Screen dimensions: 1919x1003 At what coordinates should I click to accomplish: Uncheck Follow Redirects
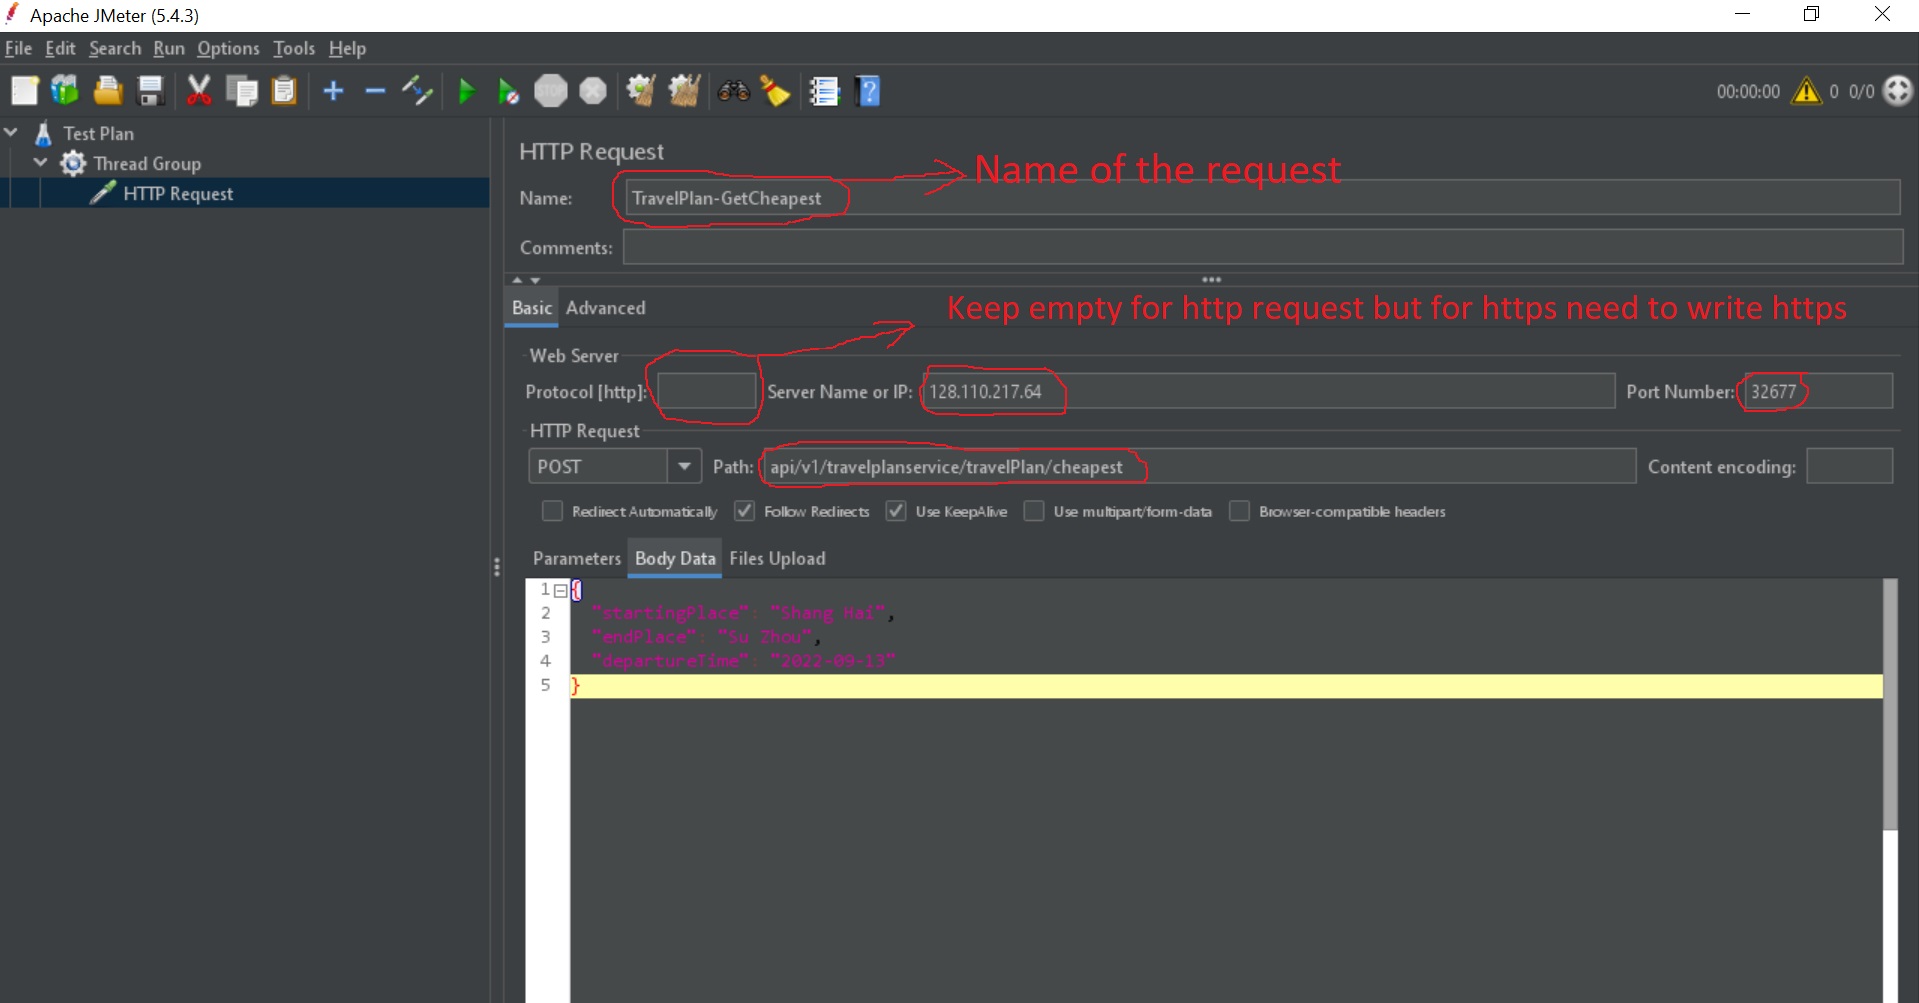744,511
